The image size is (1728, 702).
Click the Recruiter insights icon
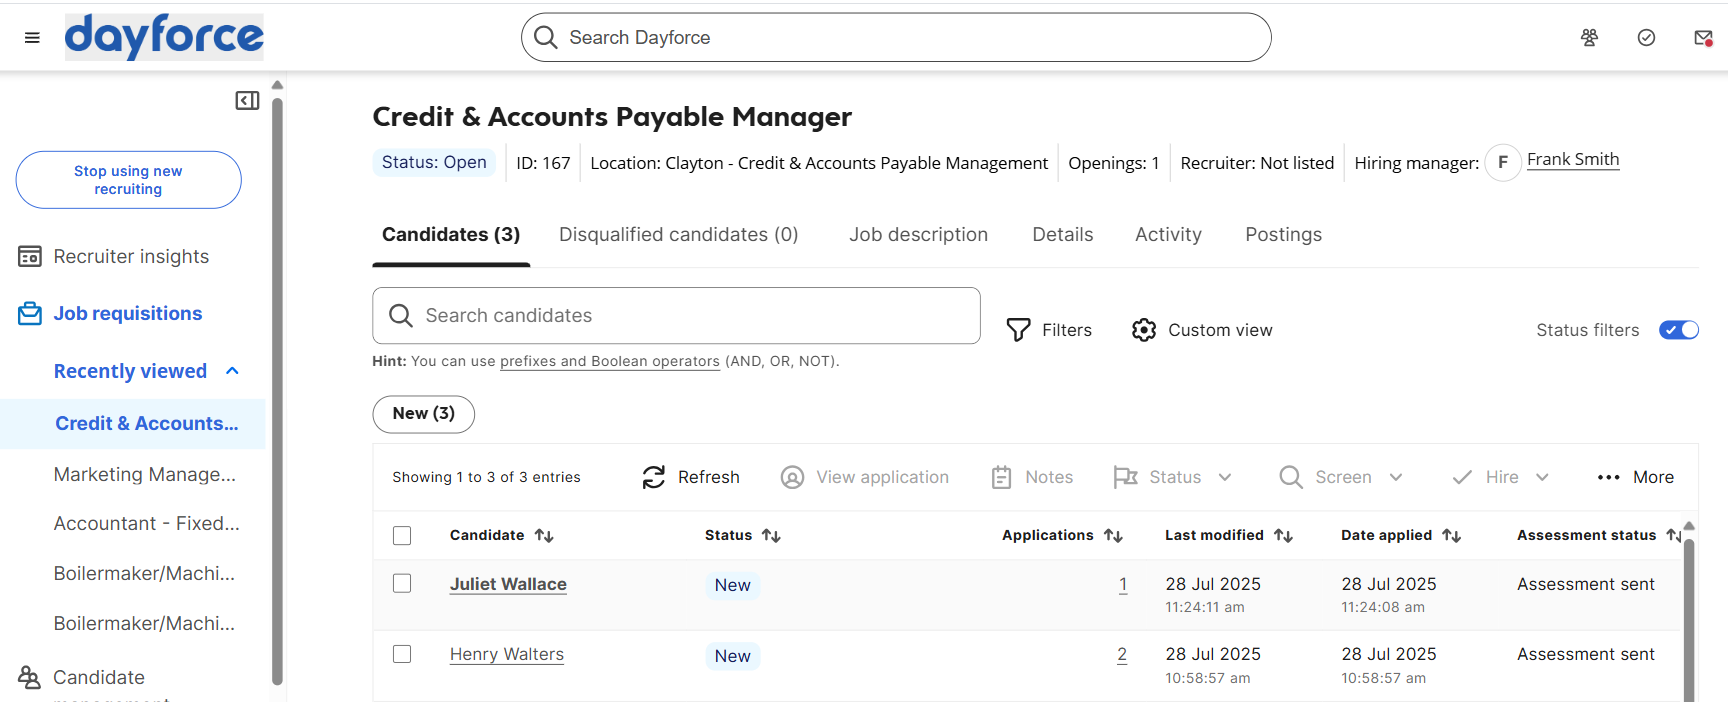(x=30, y=257)
